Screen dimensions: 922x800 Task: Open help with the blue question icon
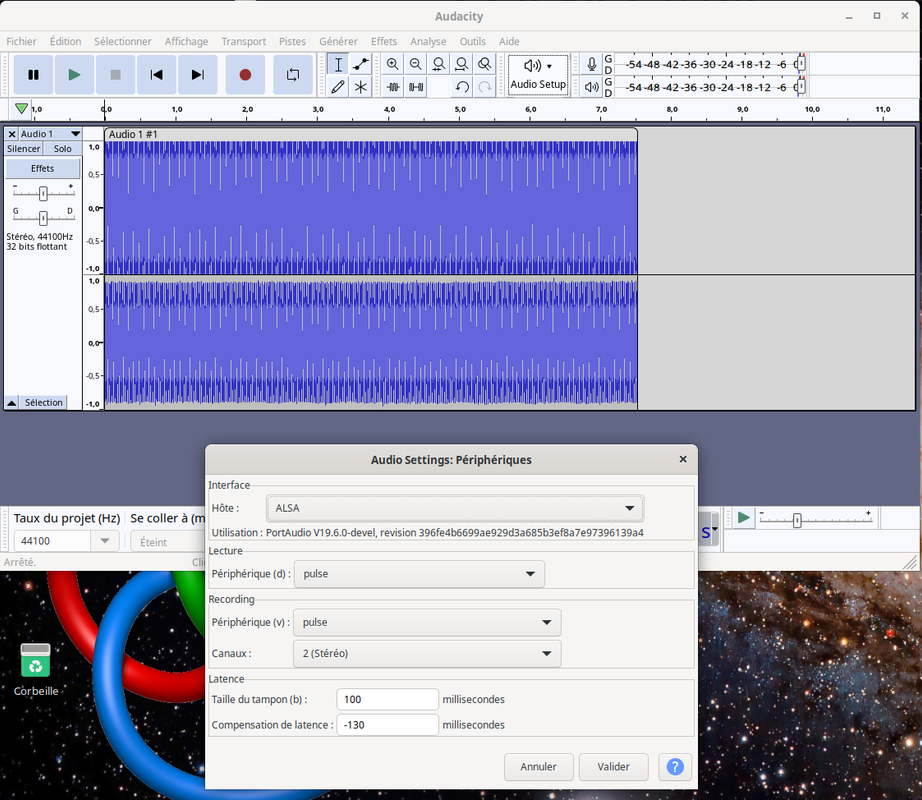point(675,766)
